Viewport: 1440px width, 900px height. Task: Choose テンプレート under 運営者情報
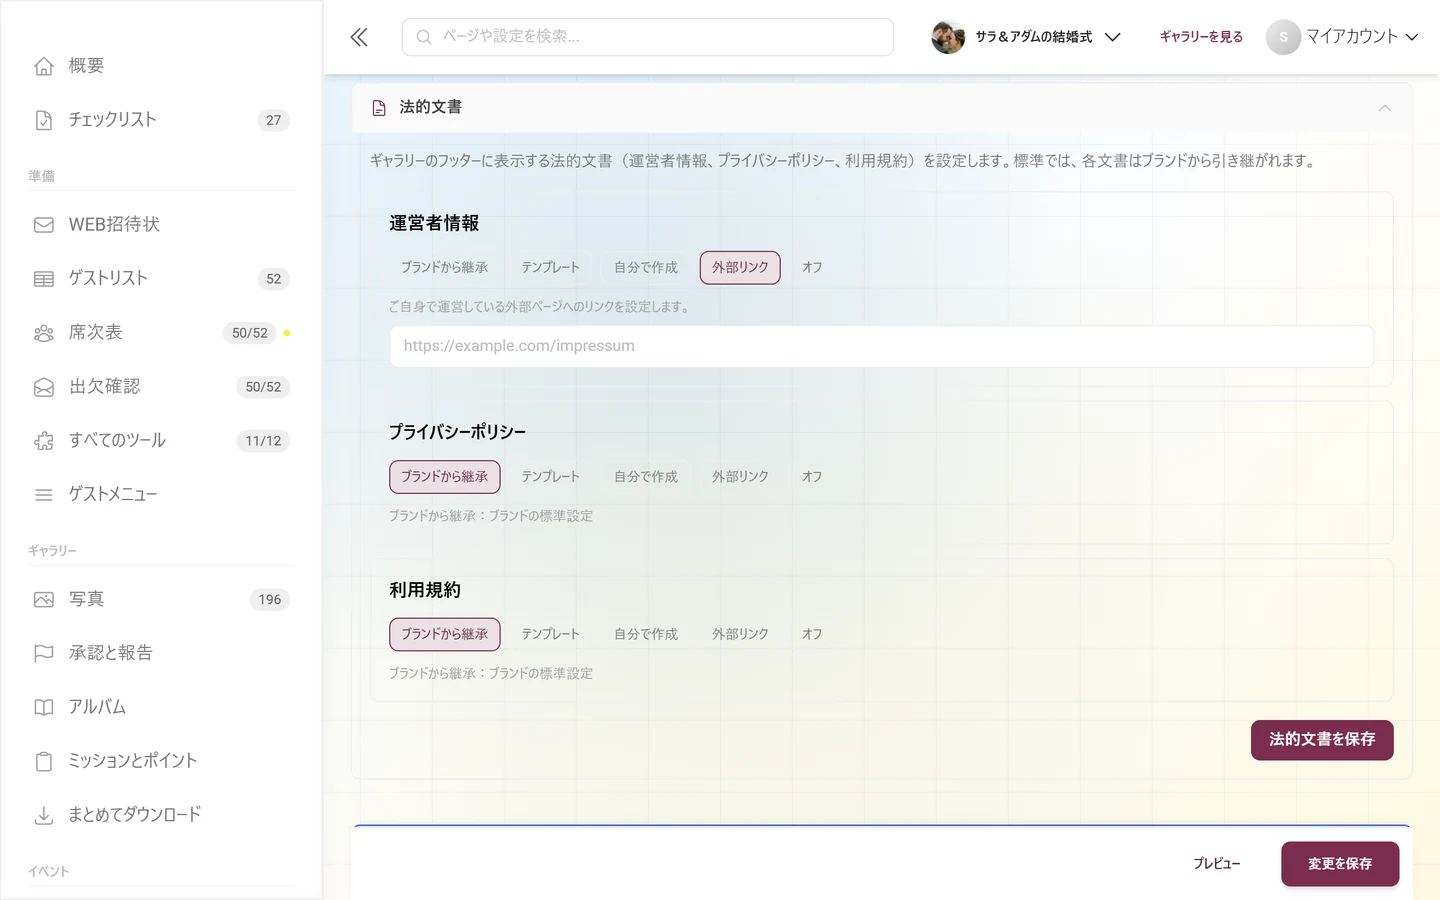pyautogui.click(x=550, y=268)
